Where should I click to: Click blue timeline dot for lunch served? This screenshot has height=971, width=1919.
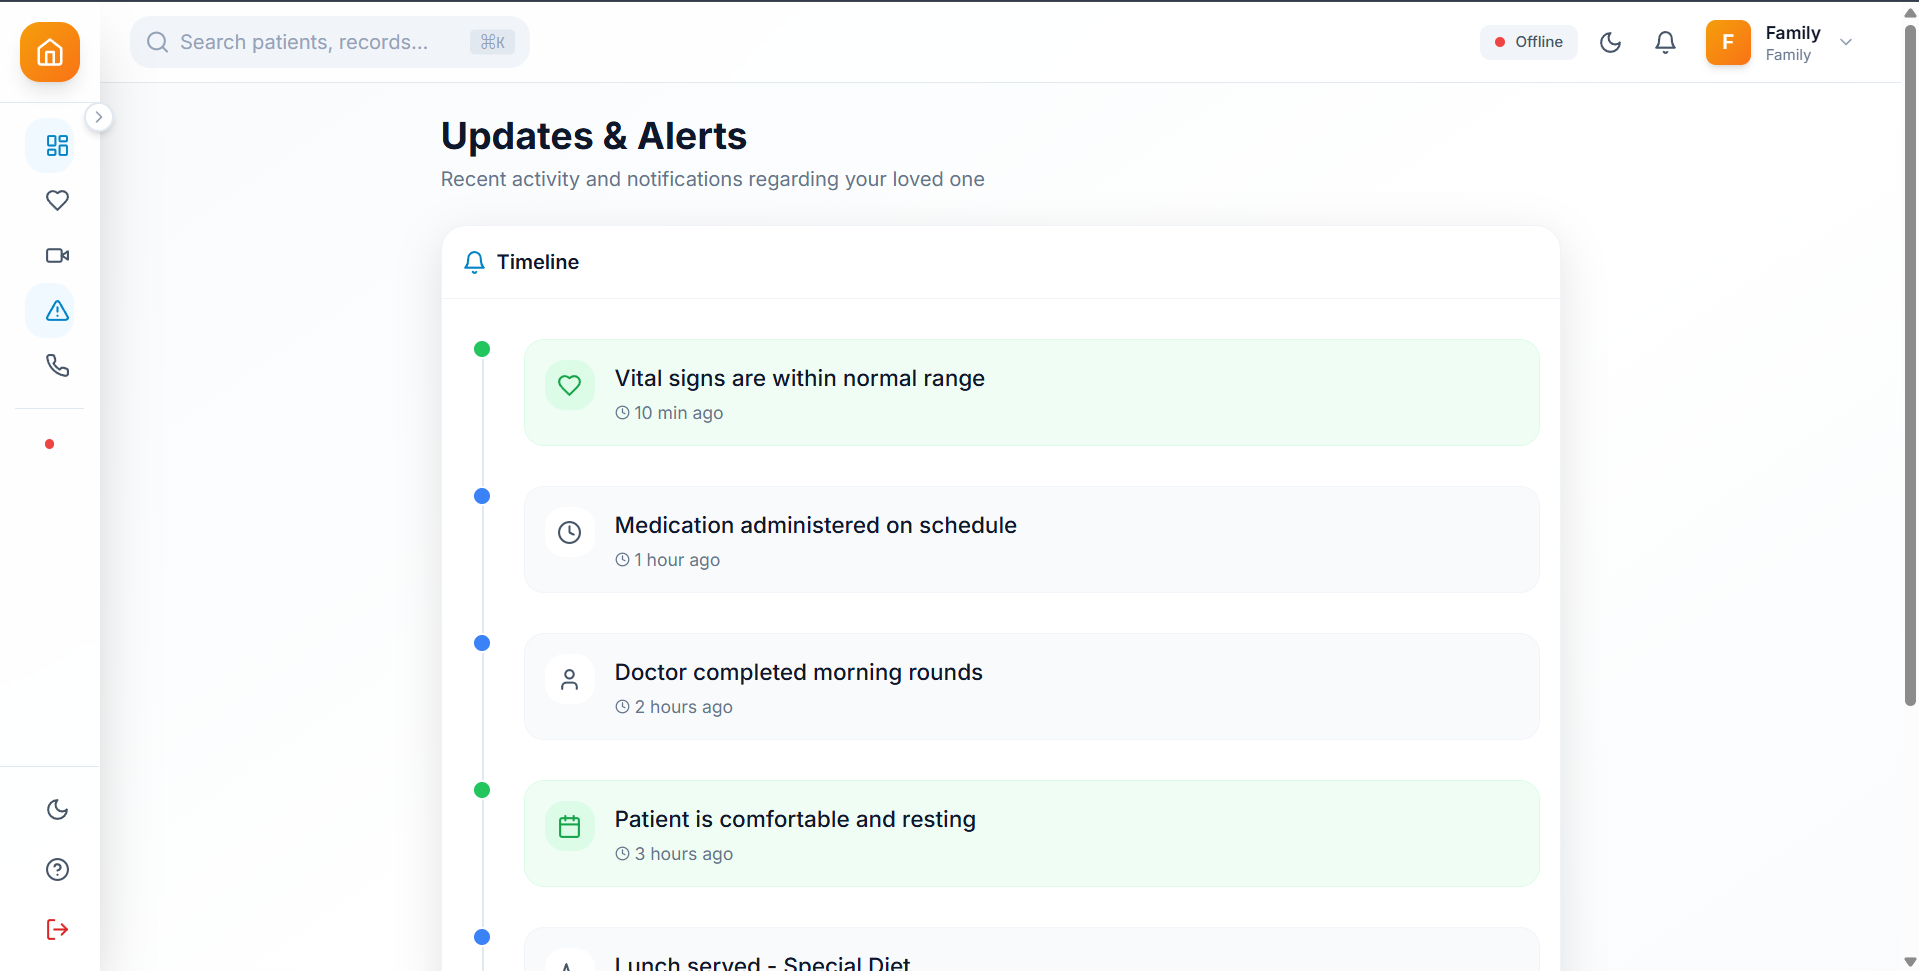pyautogui.click(x=482, y=937)
